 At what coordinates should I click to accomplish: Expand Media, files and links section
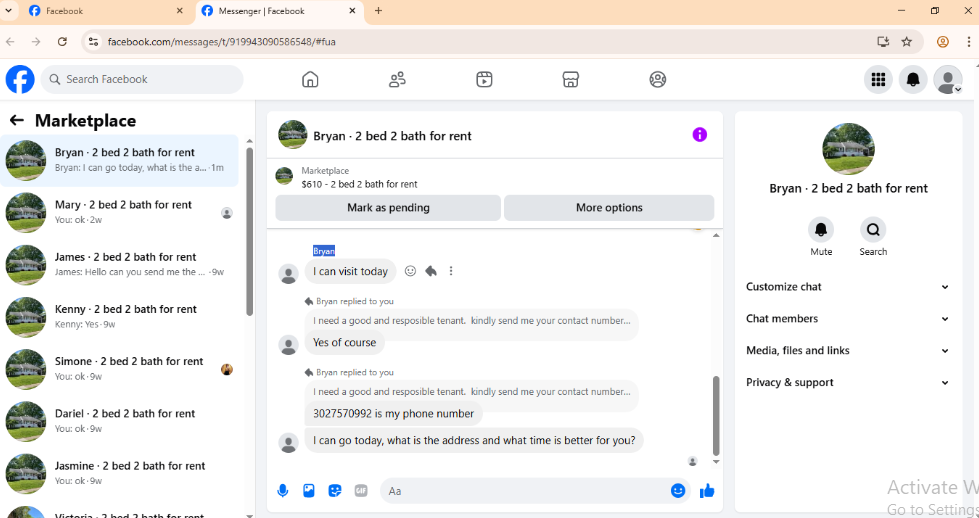click(x=848, y=351)
